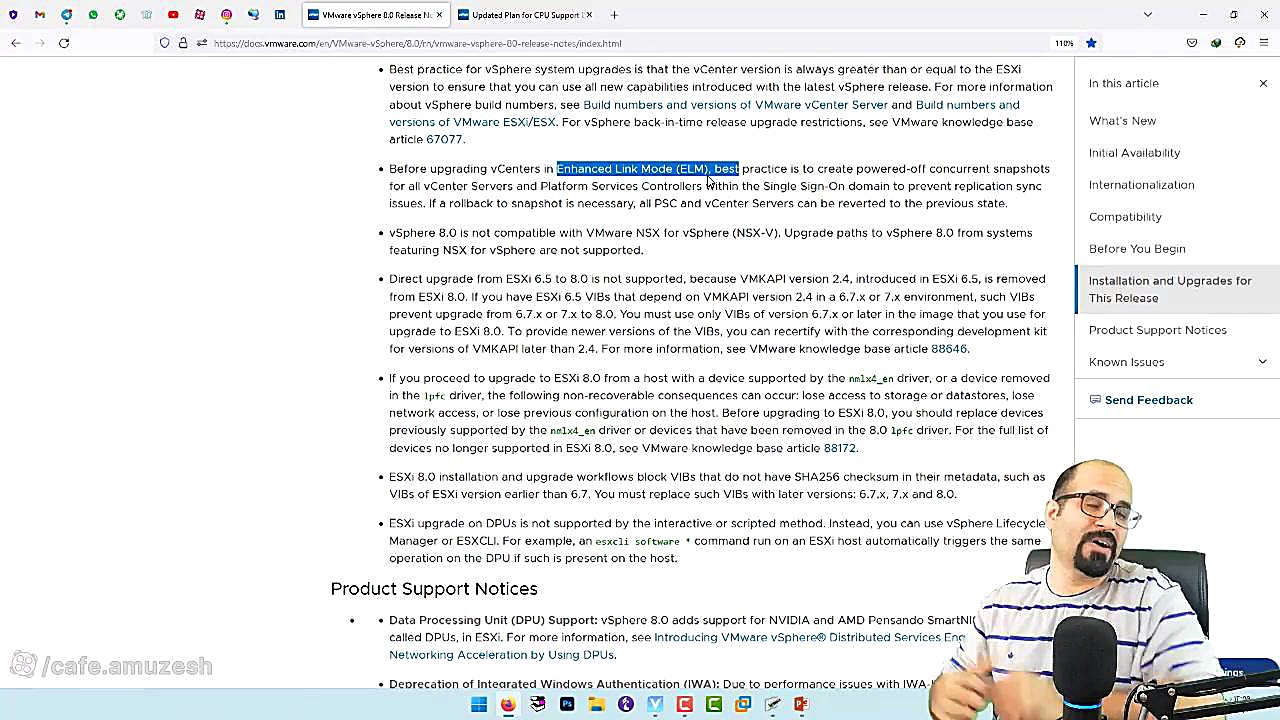Click the tracking protection shield icon
This screenshot has width=1280, height=720.
coord(165,43)
